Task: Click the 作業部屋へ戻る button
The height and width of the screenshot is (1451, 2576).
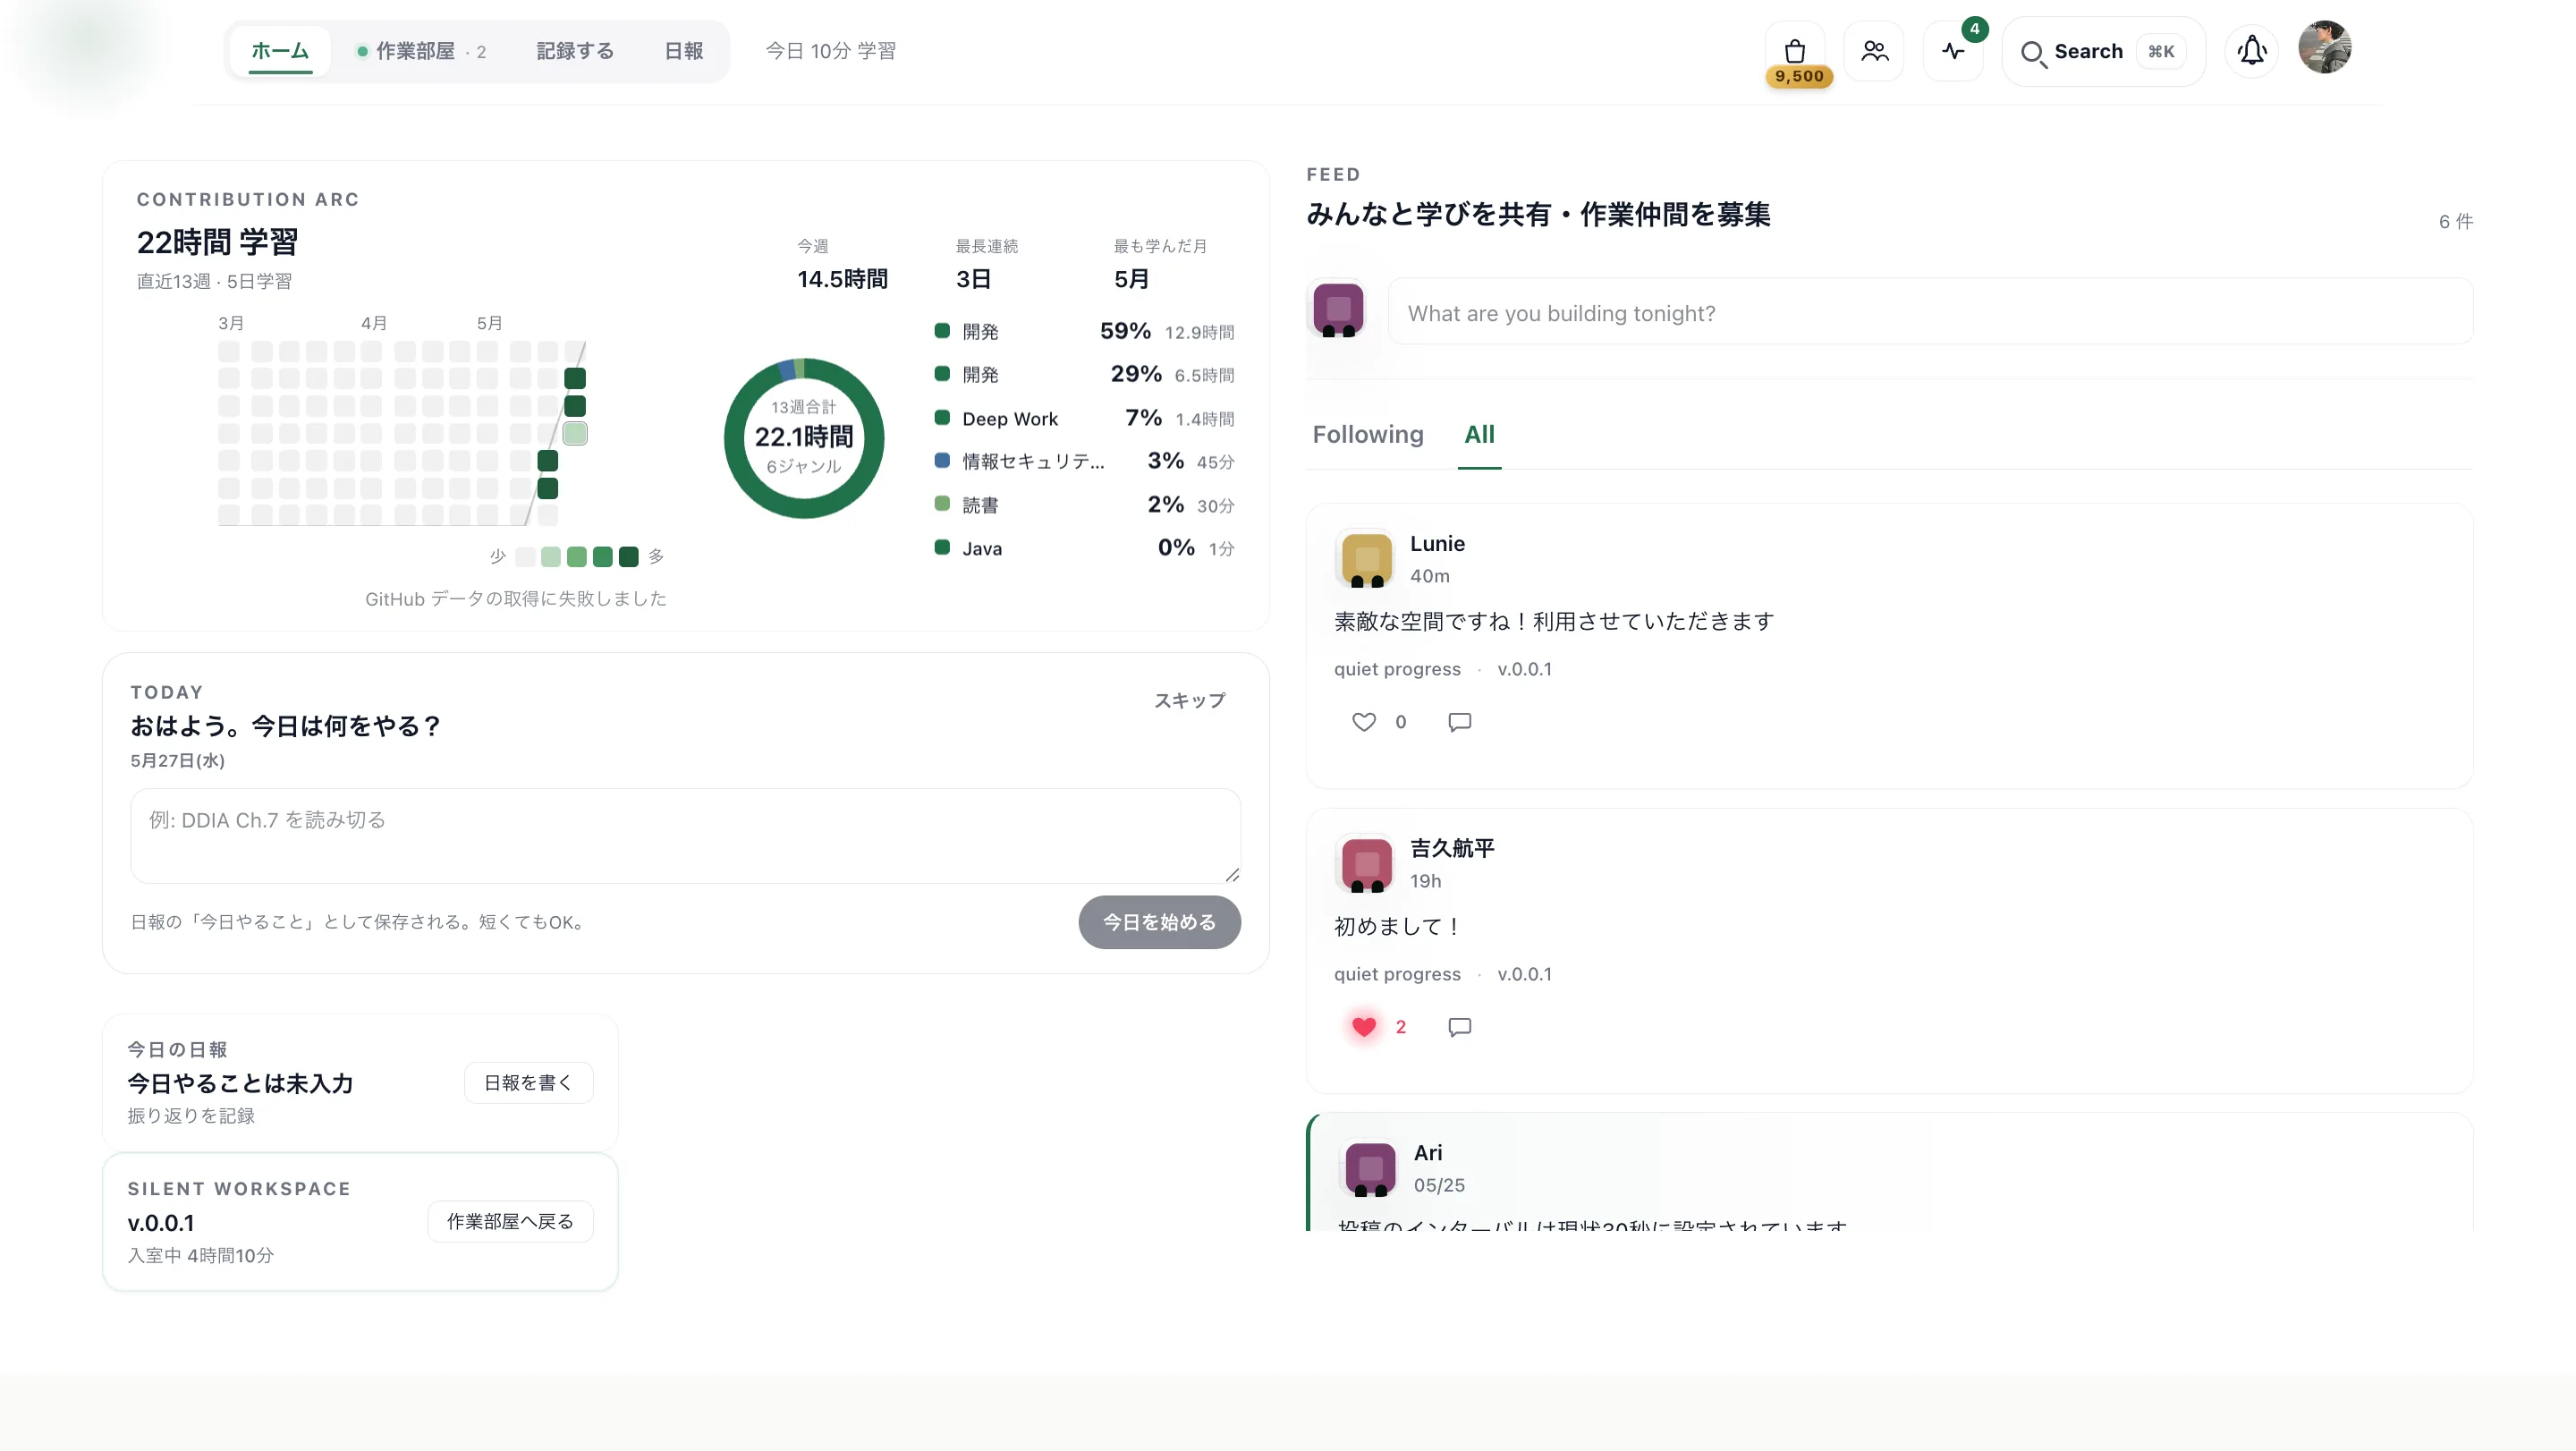Action: pyautogui.click(x=510, y=1222)
